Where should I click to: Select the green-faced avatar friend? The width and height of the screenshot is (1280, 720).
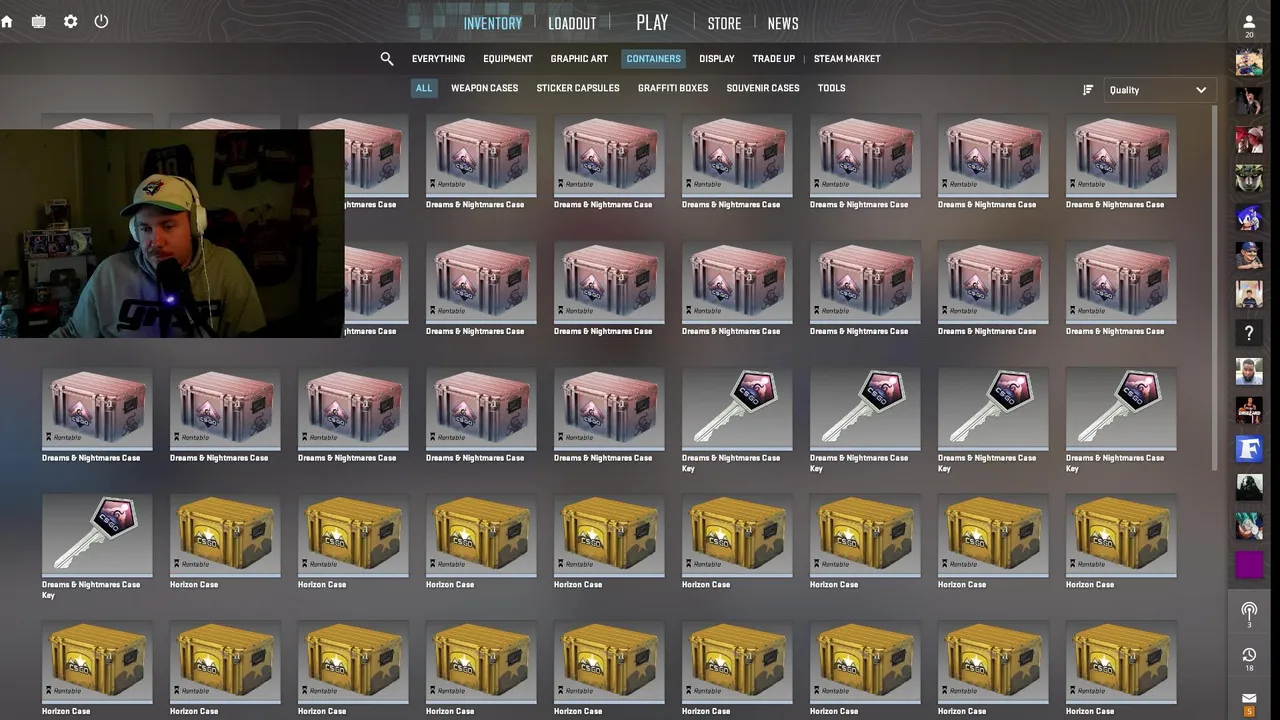point(1249,178)
